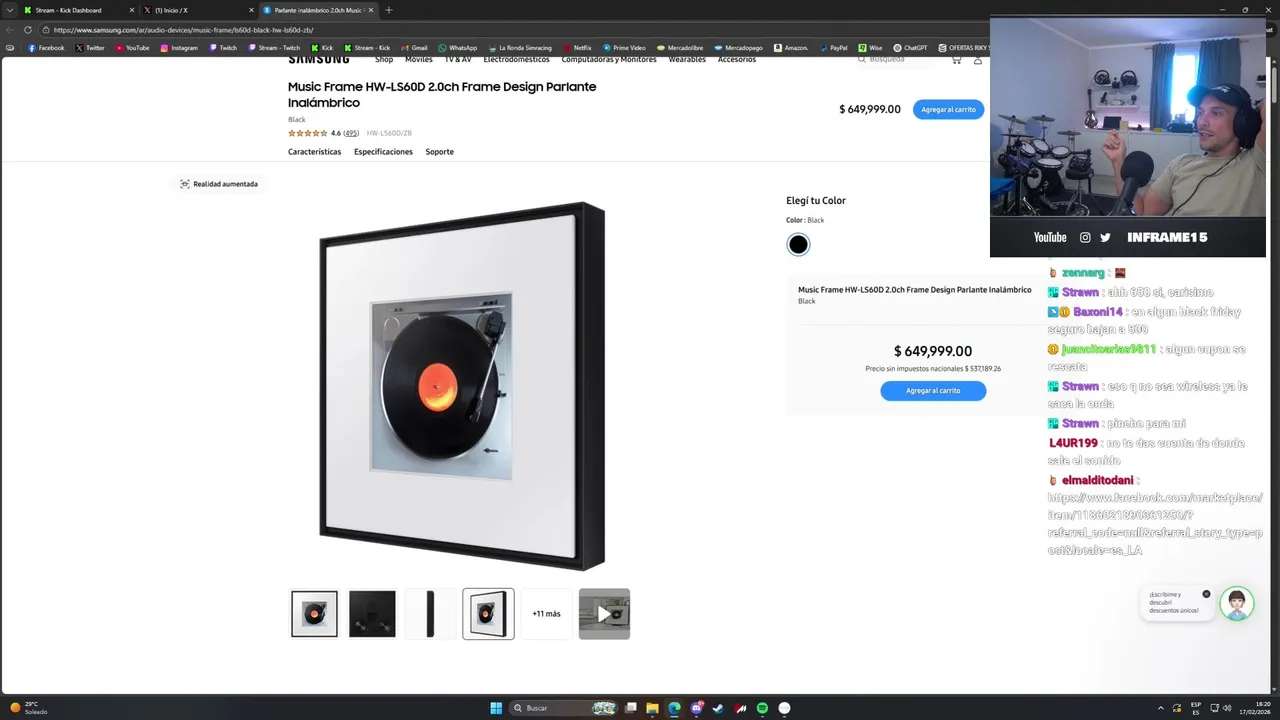Show hidden system tray icons
This screenshot has width=1280, height=720.
click(x=1161, y=708)
